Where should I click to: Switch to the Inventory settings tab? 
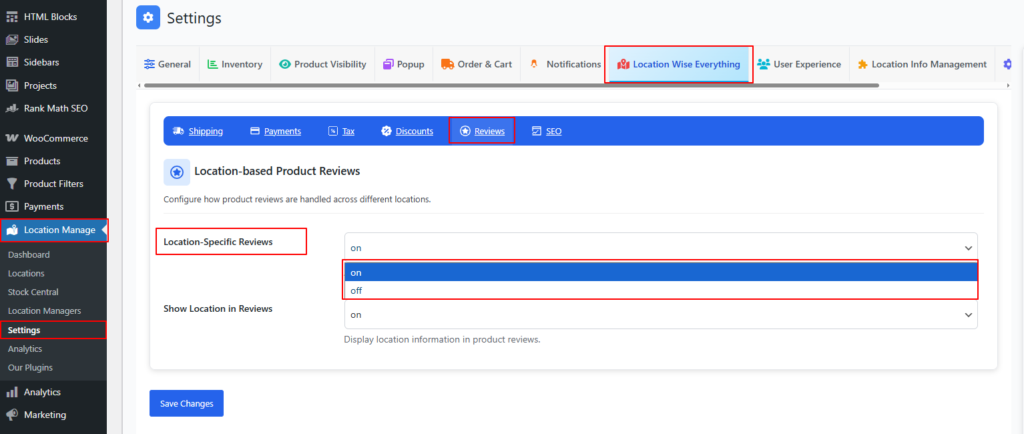[235, 64]
